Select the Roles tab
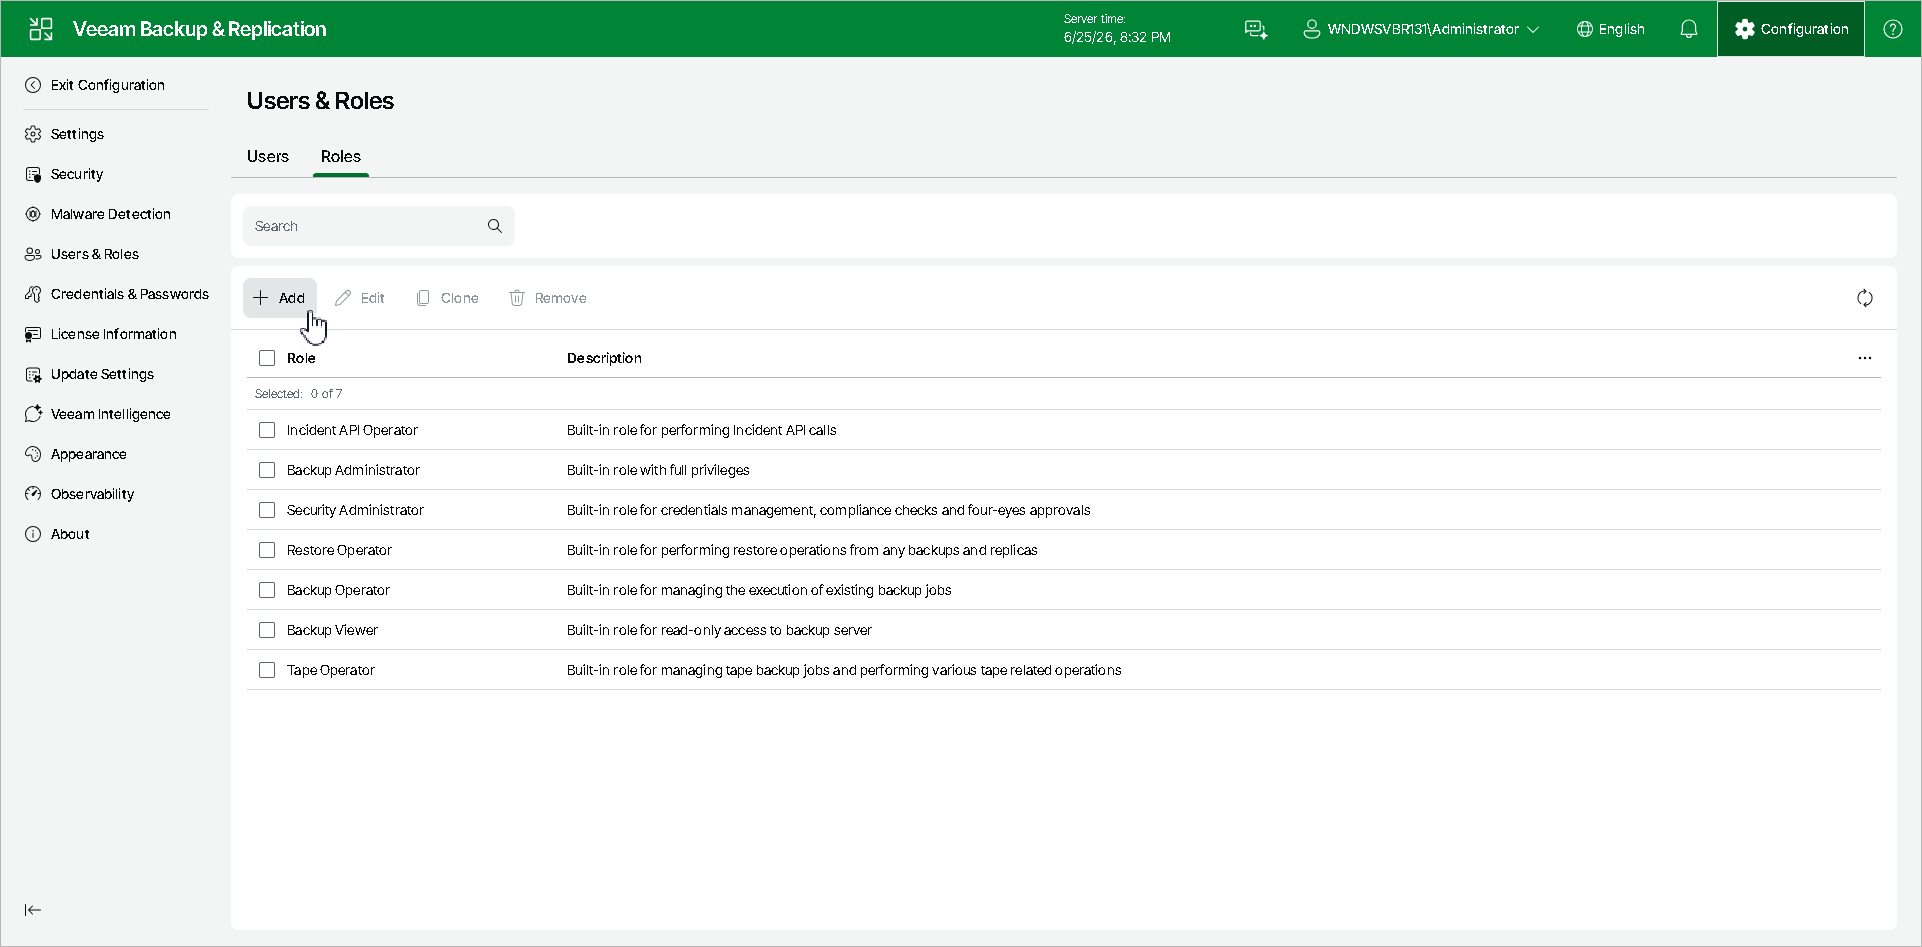This screenshot has width=1922, height=947. [x=341, y=156]
